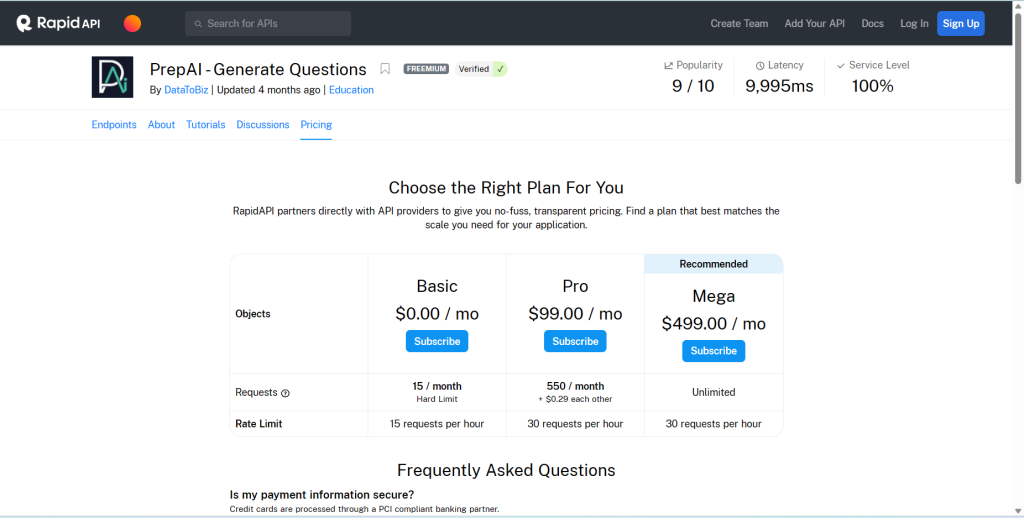Click 'Frequently Asked Questions' heading
This screenshot has width=1024, height=518.
506,470
